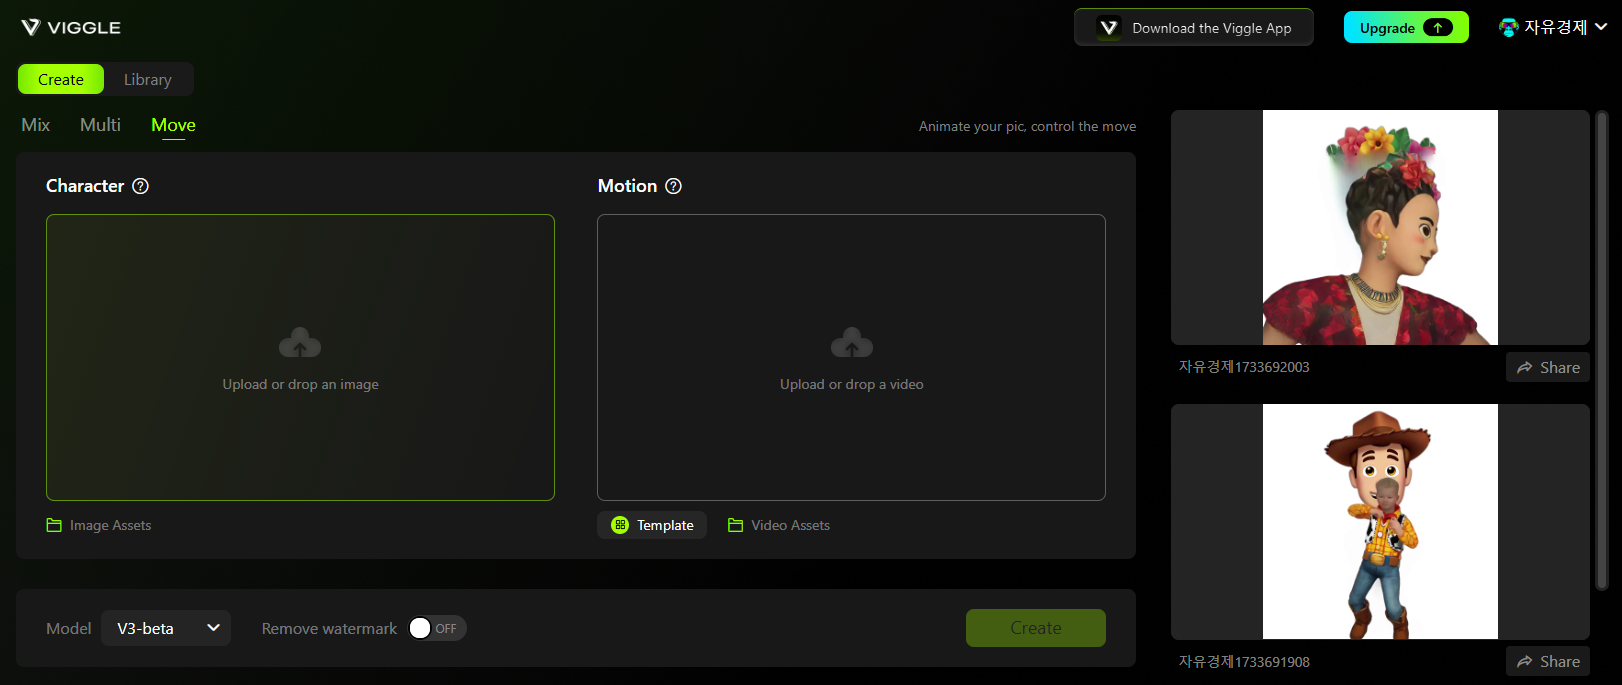The width and height of the screenshot is (1622, 685).
Task: Share the 자유경제1733691908 video
Action: 1548,661
